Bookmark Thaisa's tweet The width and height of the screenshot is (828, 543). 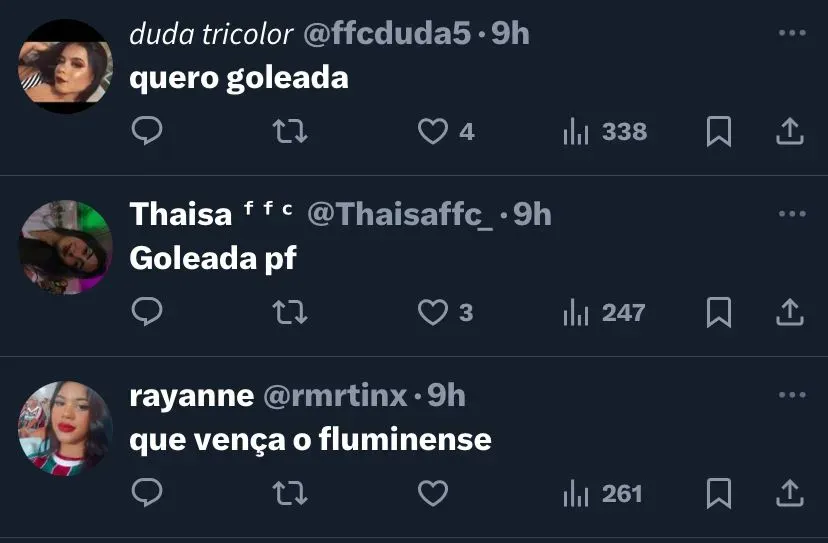(718, 313)
